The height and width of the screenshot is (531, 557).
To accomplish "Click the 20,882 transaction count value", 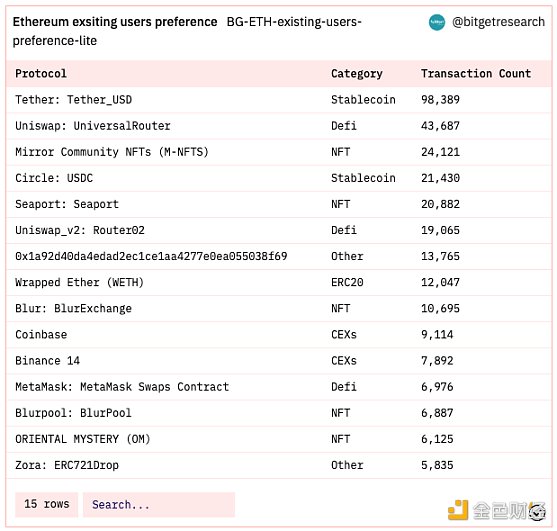I will pyautogui.click(x=440, y=204).
